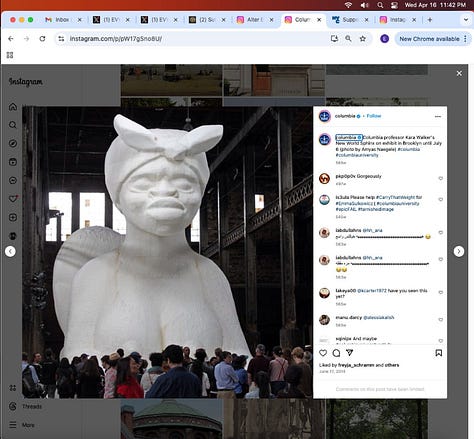Click the date and time in the menu bar
Screen dimensions: 474x439
435,5
